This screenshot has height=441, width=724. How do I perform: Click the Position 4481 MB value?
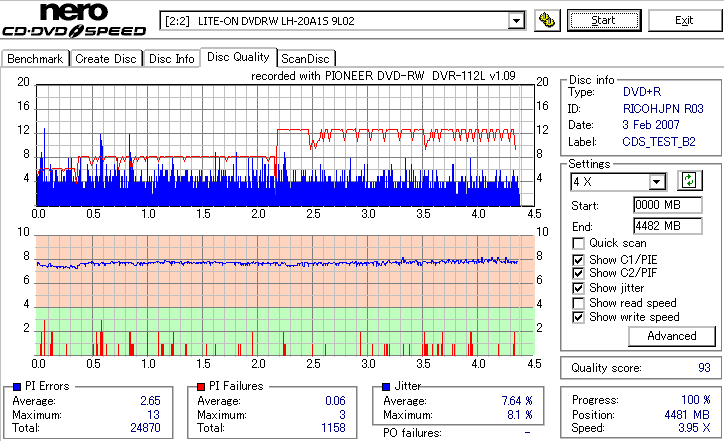click(x=687, y=415)
